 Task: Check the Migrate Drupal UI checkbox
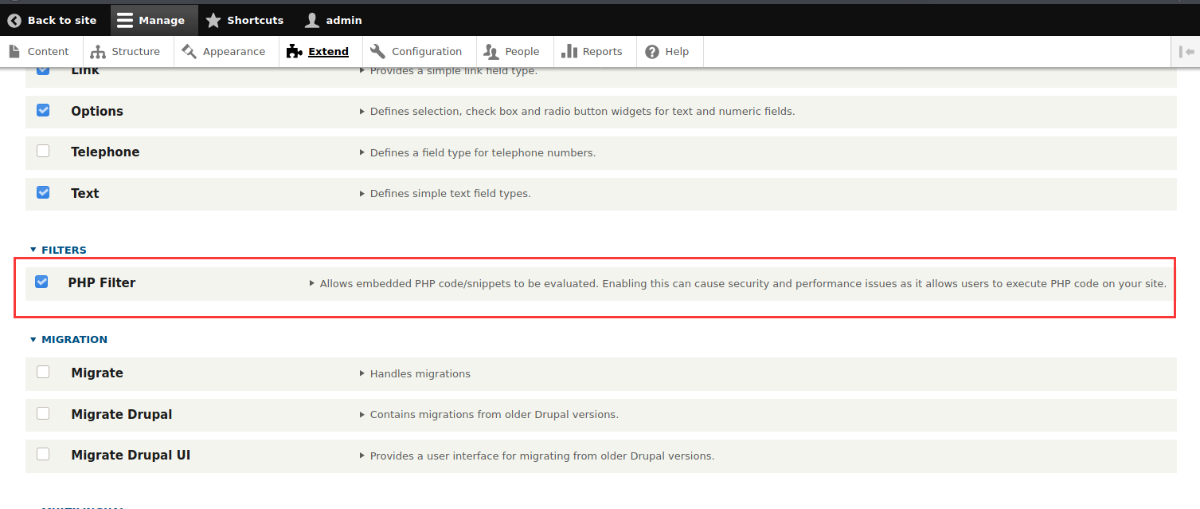[x=43, y=454]
